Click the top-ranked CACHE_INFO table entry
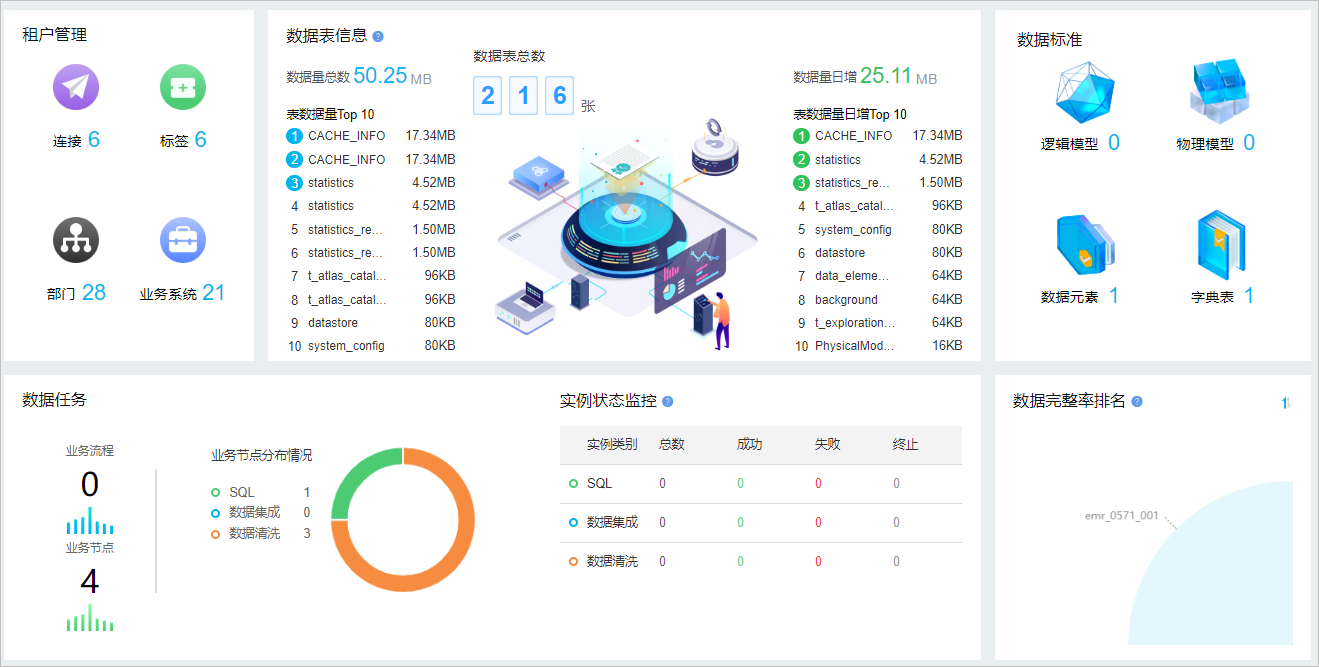Screen dimensions: 1319x667 click(x=346, y=136)
